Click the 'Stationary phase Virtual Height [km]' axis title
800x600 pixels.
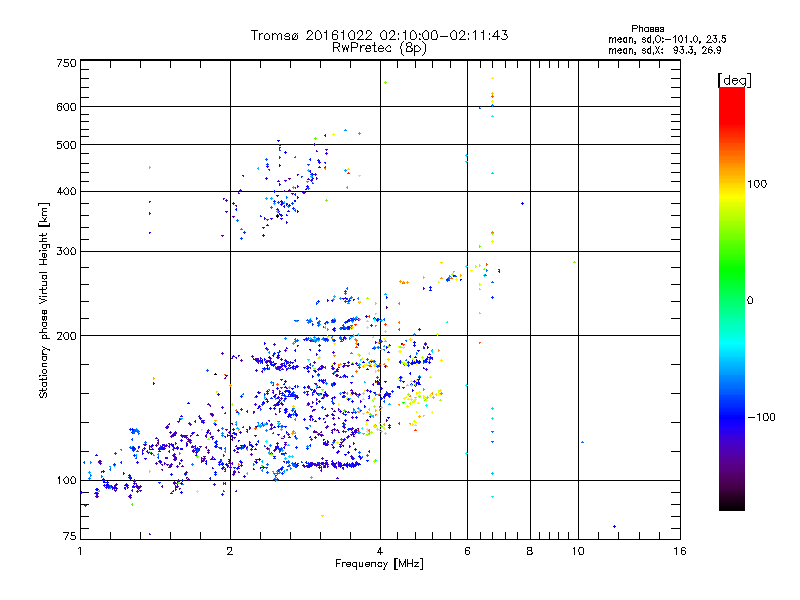(x=43, y=300)
